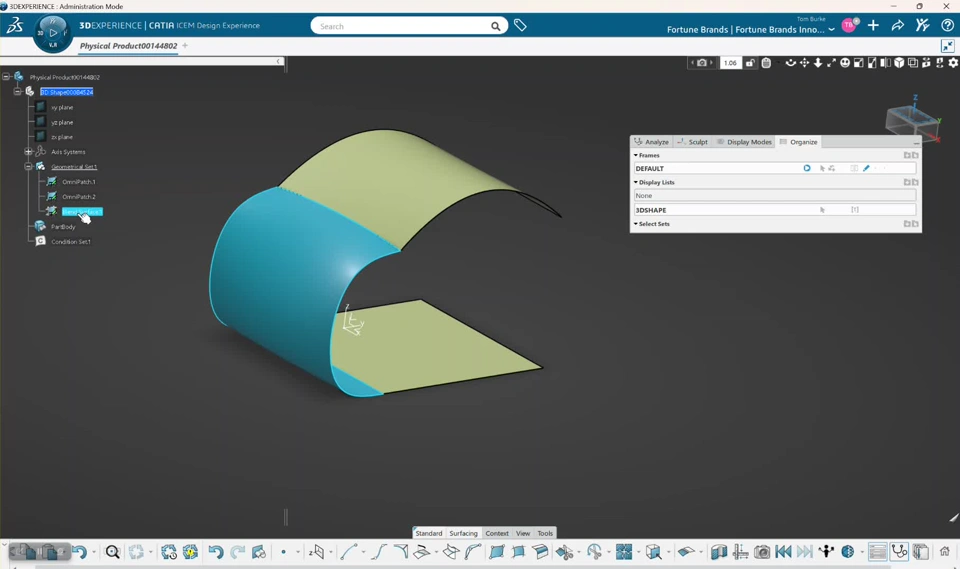The image size is (960, 569).
Task: Click the fit-all diagonal arrows icon
Action: (x=831, y=63)
